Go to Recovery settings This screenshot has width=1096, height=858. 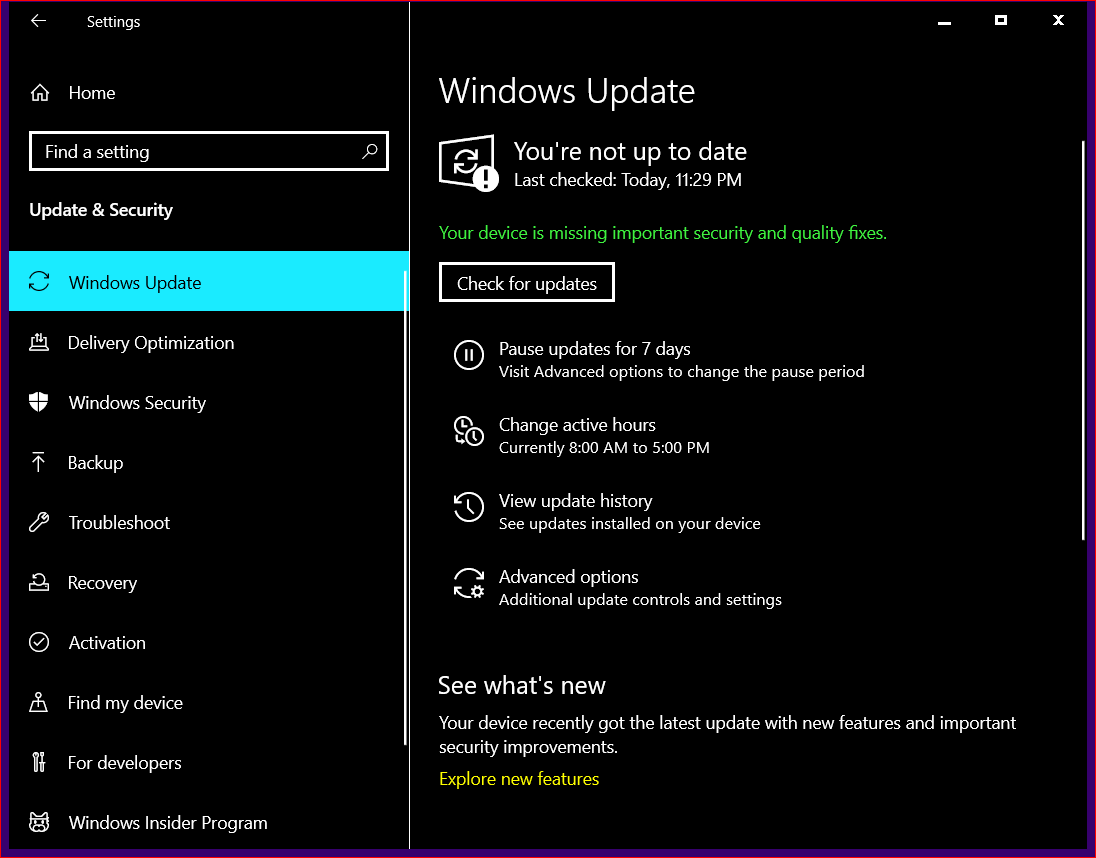(103, 582)
